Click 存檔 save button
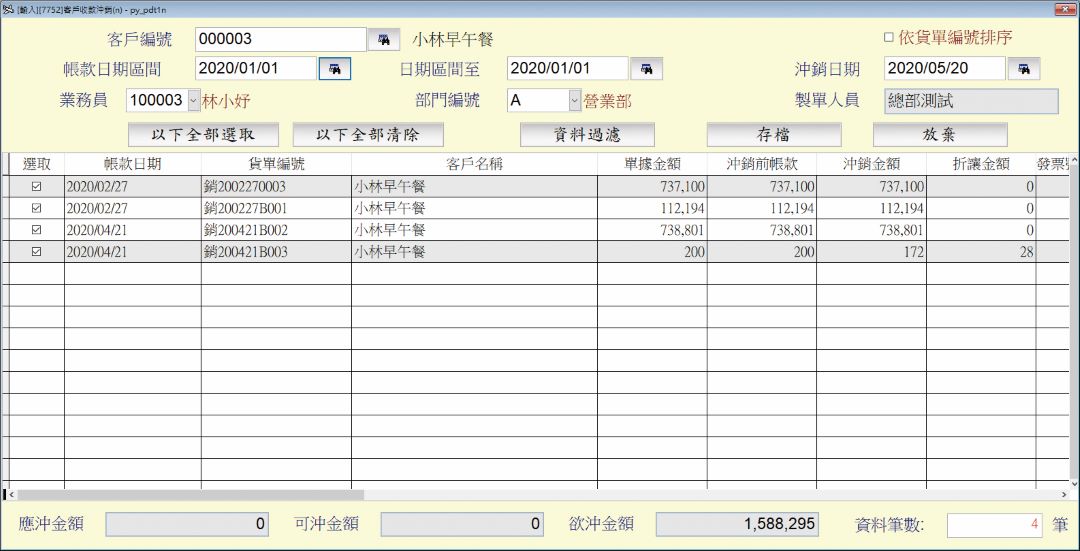Viewport: 1080px width, 551px height. coord(773,134)
